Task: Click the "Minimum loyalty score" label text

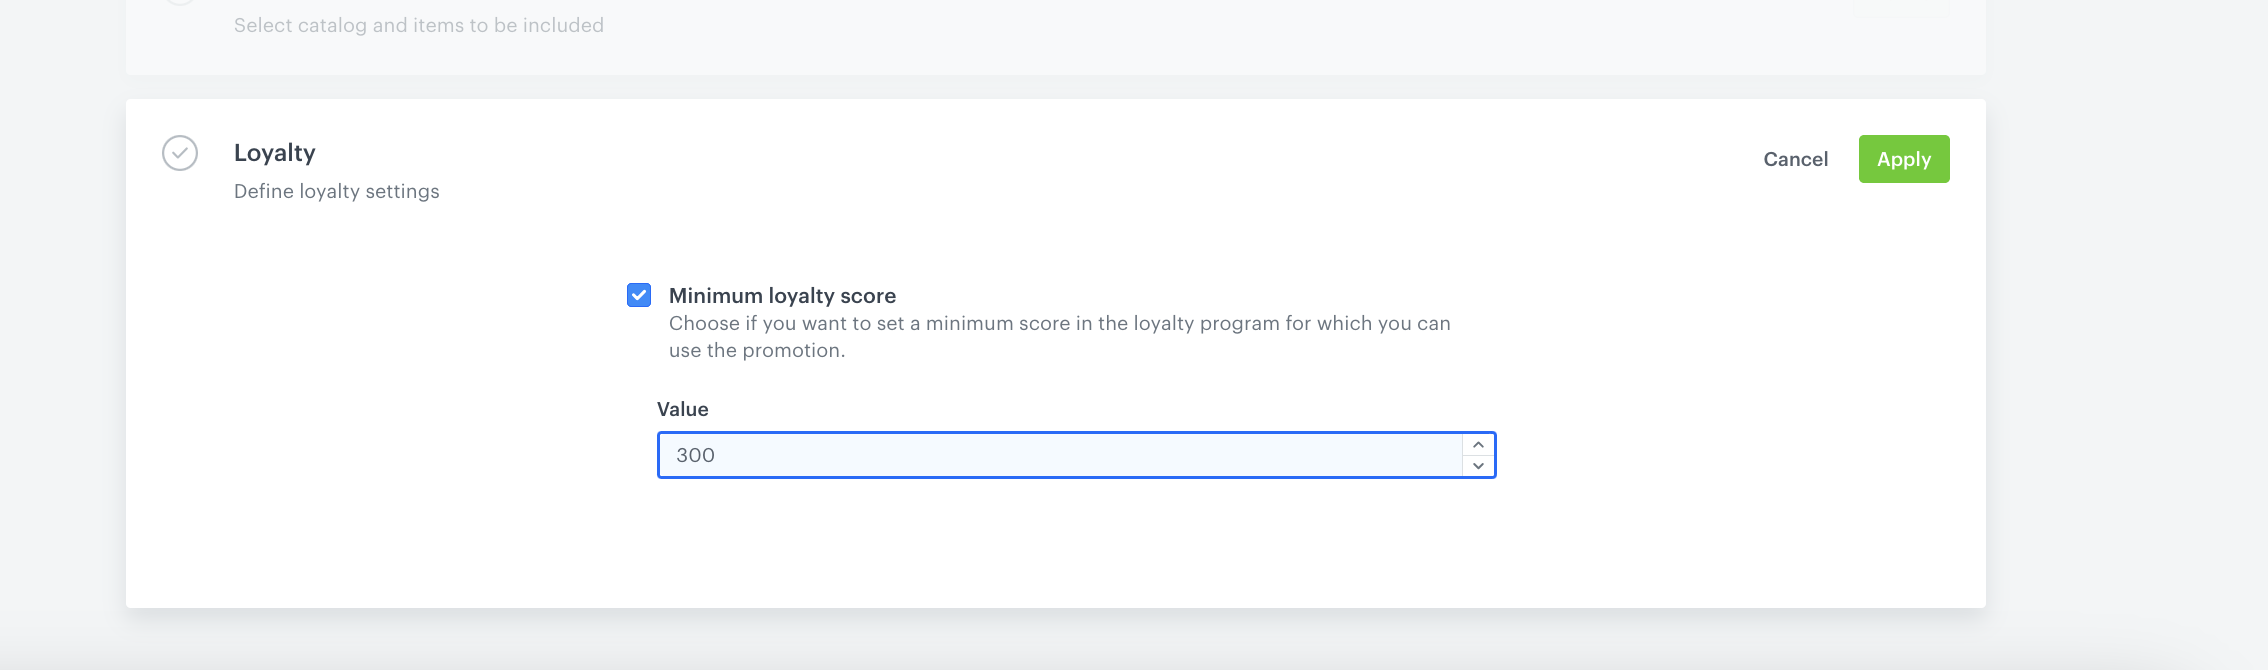Action: [x=782, y=296]
